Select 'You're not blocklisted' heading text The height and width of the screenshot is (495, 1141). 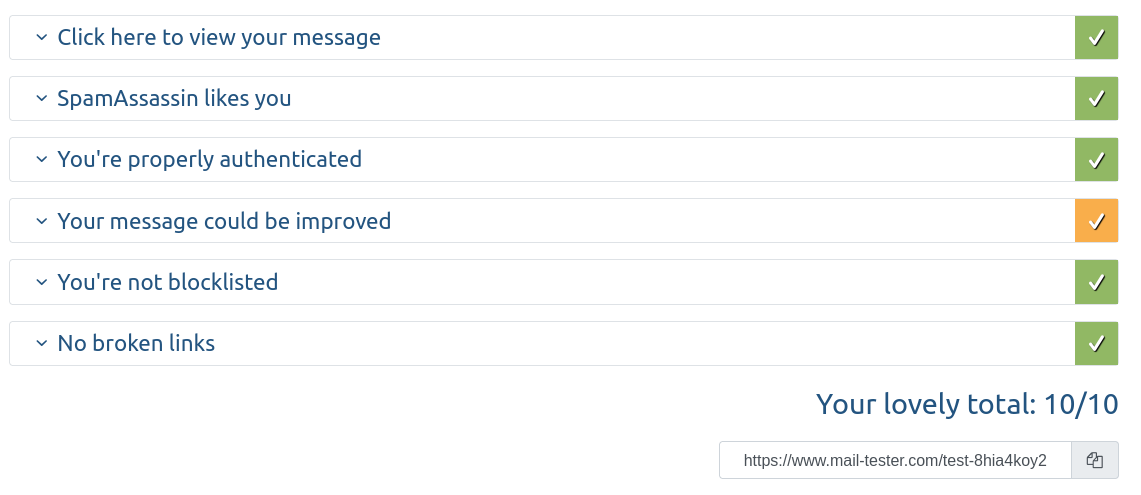(167, 282)
